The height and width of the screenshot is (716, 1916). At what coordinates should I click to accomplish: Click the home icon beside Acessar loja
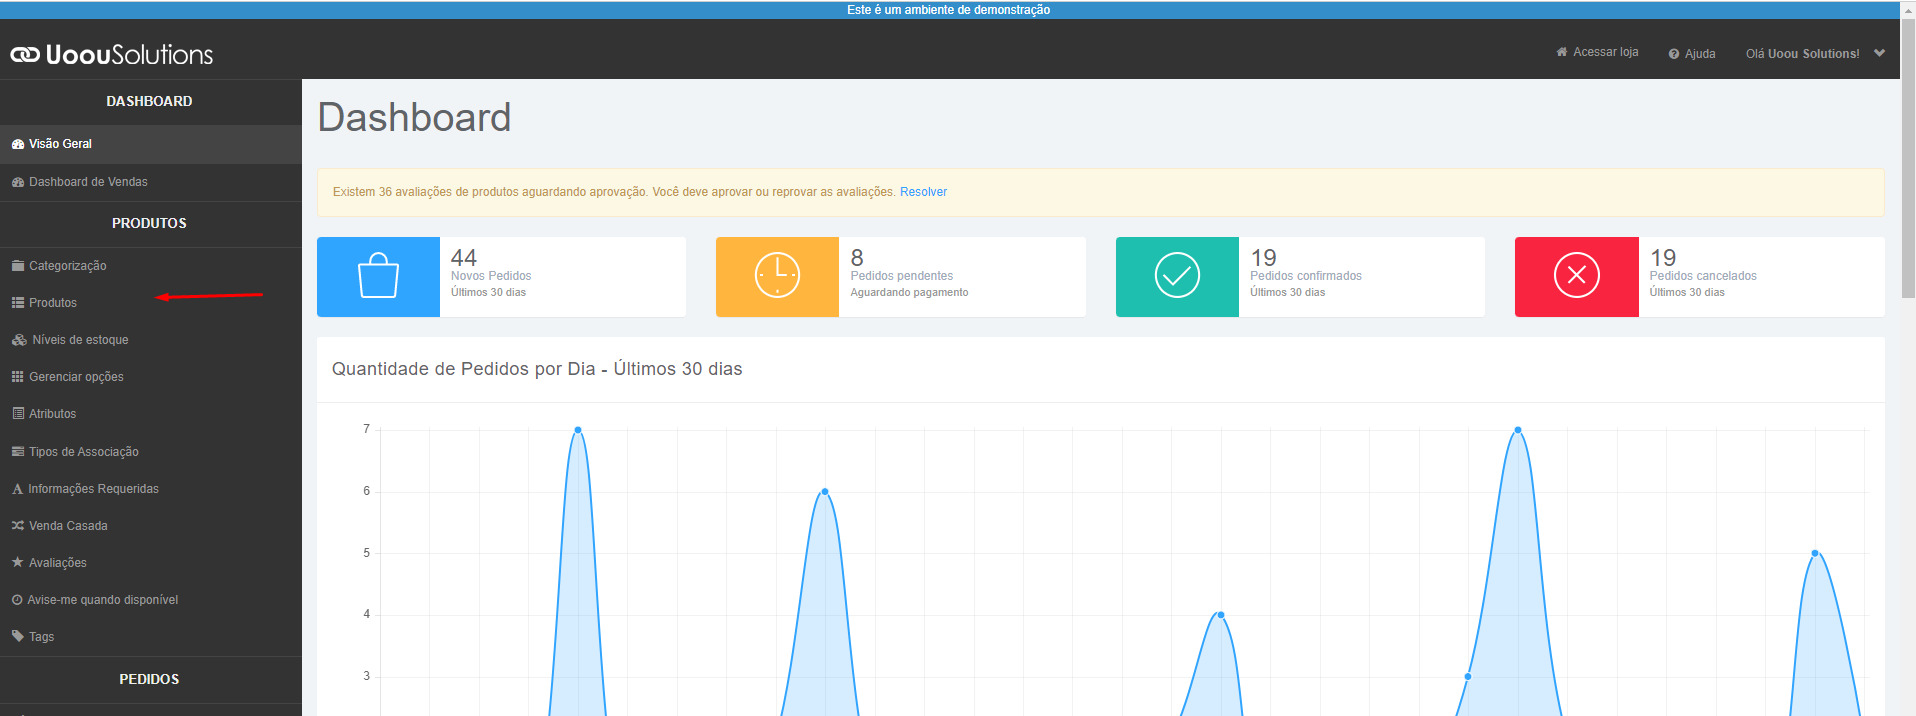point(1562,52)
